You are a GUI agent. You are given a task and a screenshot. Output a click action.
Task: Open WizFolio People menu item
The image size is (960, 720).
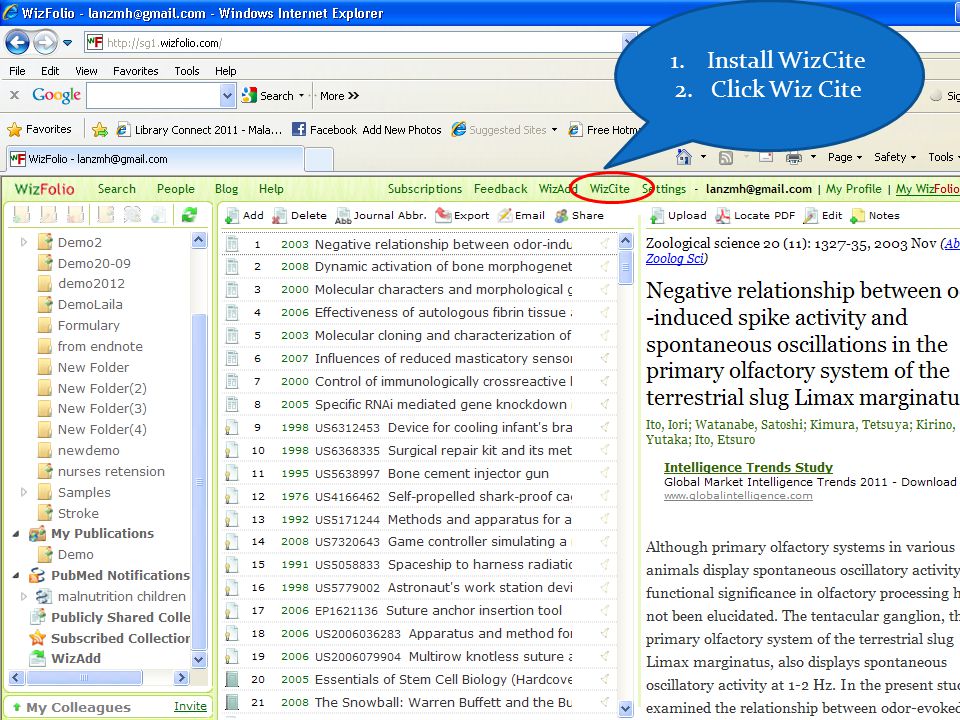(176, 189)
